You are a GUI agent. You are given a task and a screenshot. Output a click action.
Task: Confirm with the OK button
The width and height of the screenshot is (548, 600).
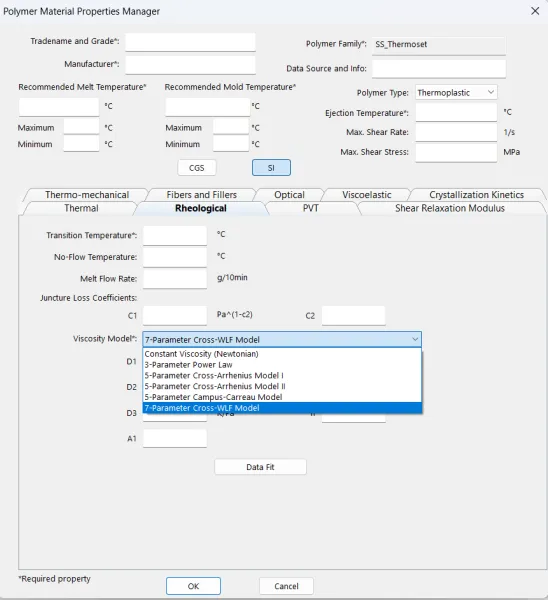[x=193, y=586]
